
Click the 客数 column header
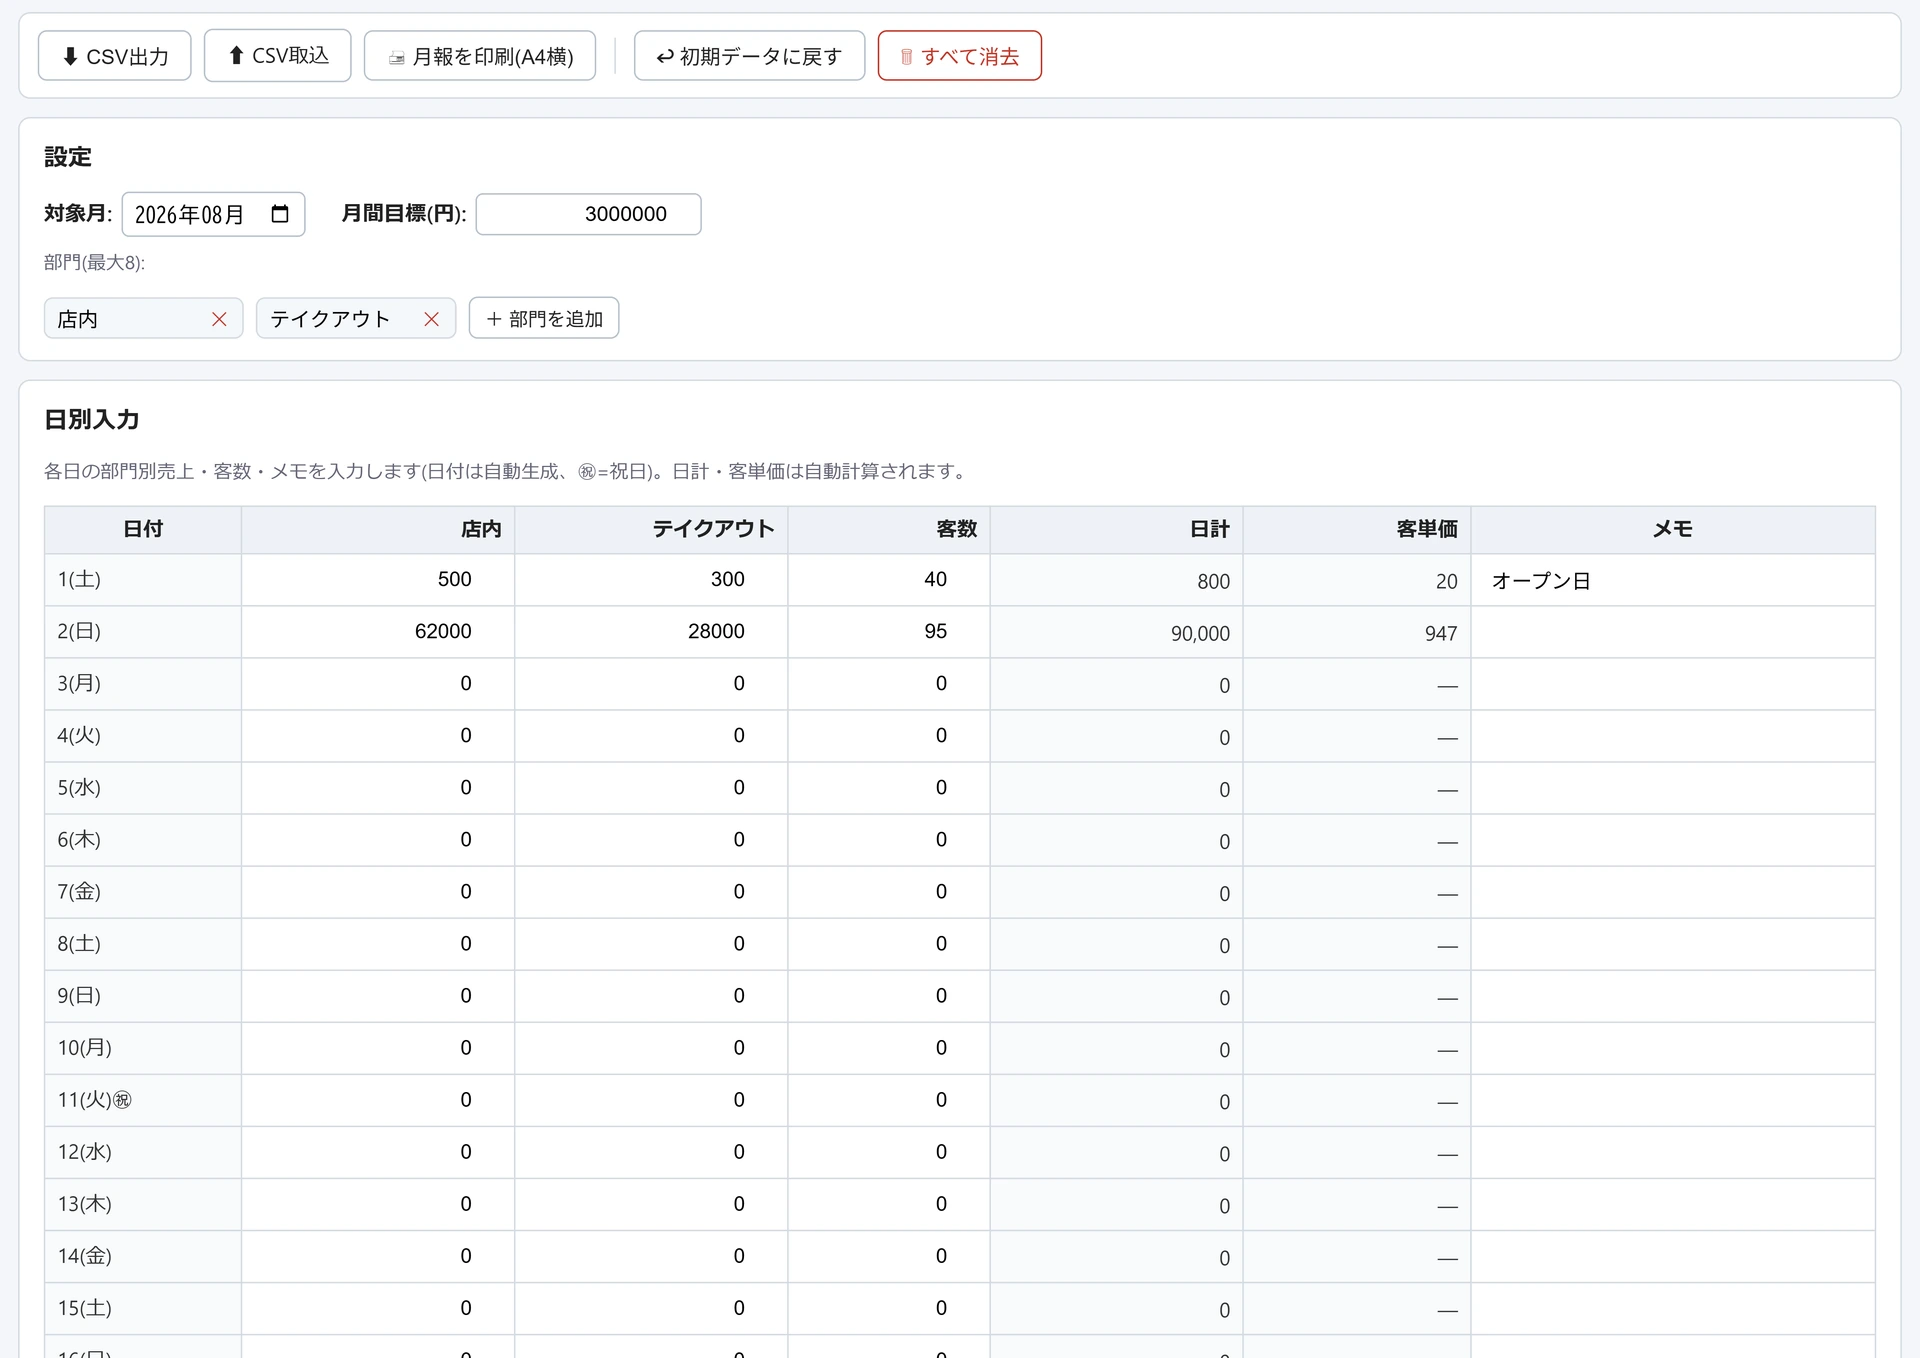coord(889,529)
